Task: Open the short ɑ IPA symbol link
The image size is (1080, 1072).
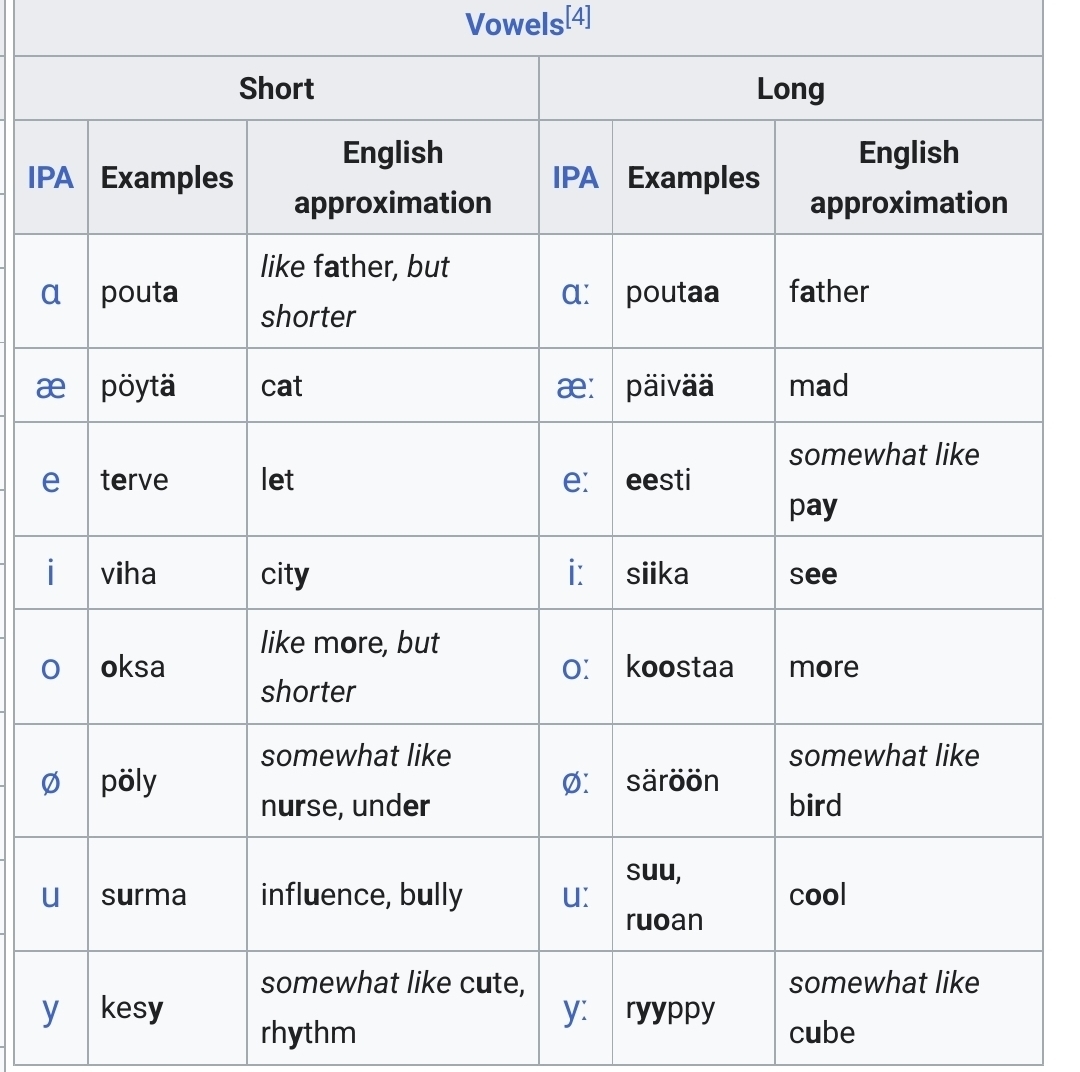Action: [50, 292]
